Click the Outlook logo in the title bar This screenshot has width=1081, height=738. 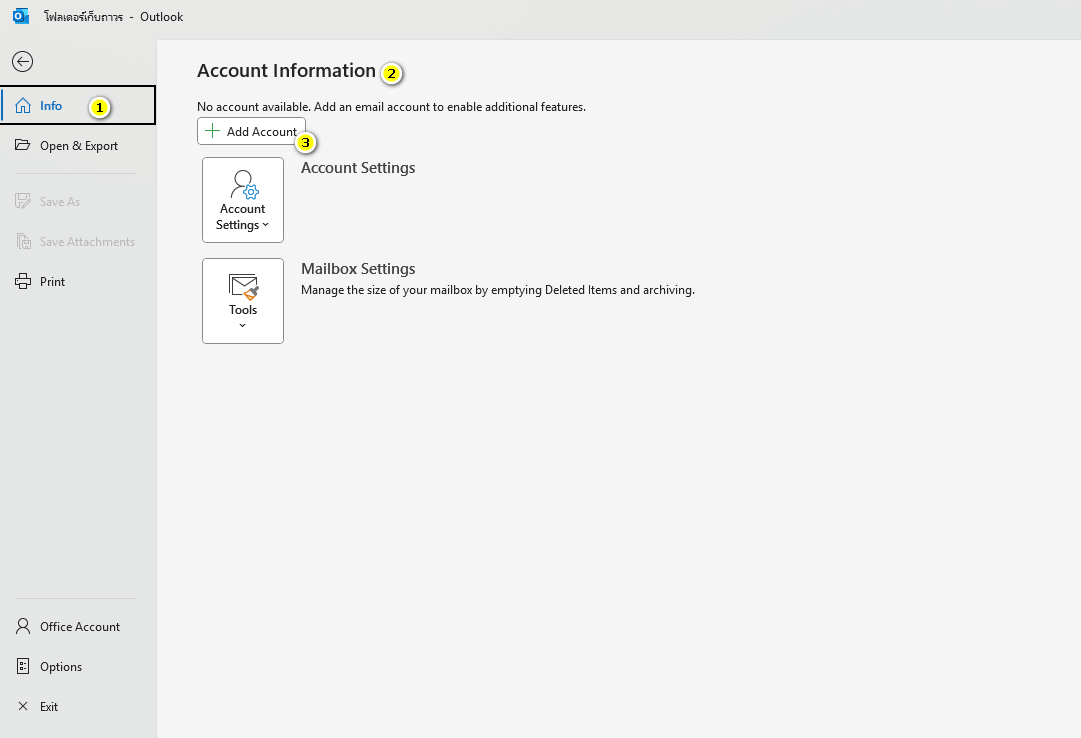pos(20,17)
